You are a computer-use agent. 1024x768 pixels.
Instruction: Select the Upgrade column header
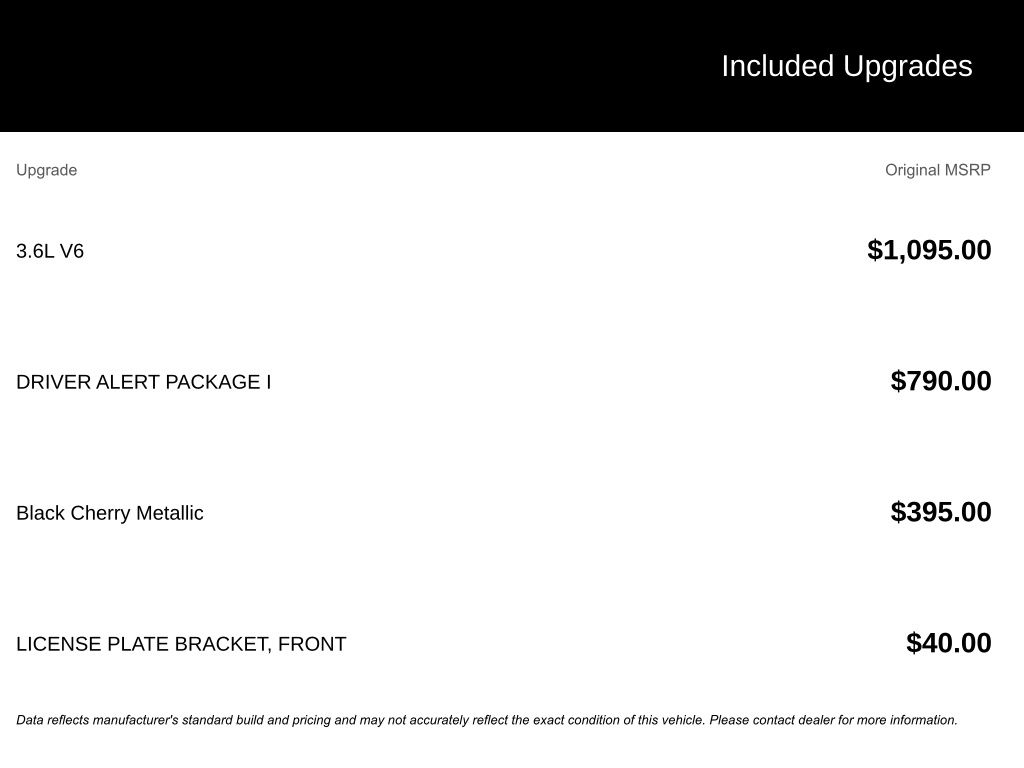pos(46,170)
